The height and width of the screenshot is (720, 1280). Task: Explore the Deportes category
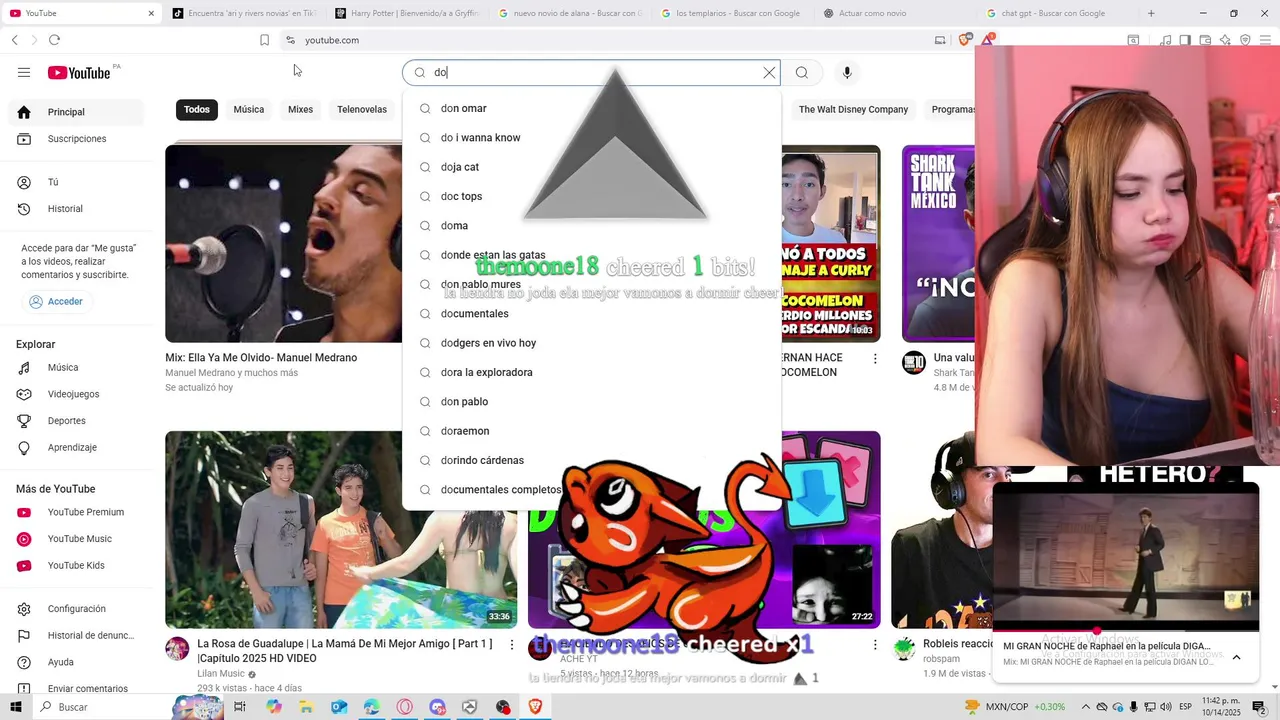[x=78, y=421]
